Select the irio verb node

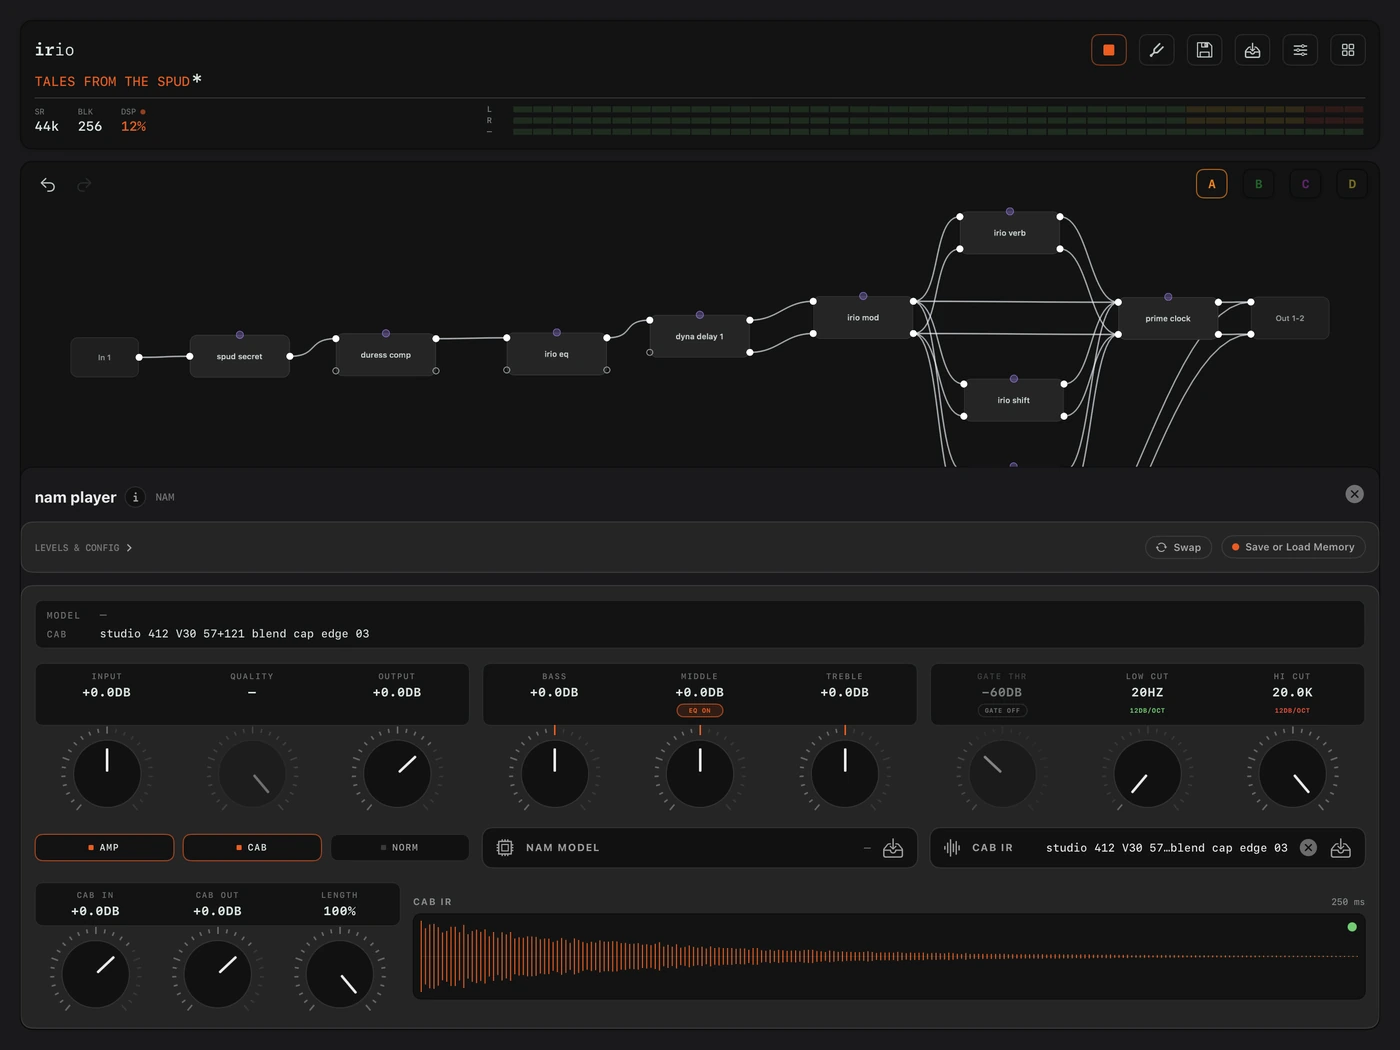tap(1010, 233)
